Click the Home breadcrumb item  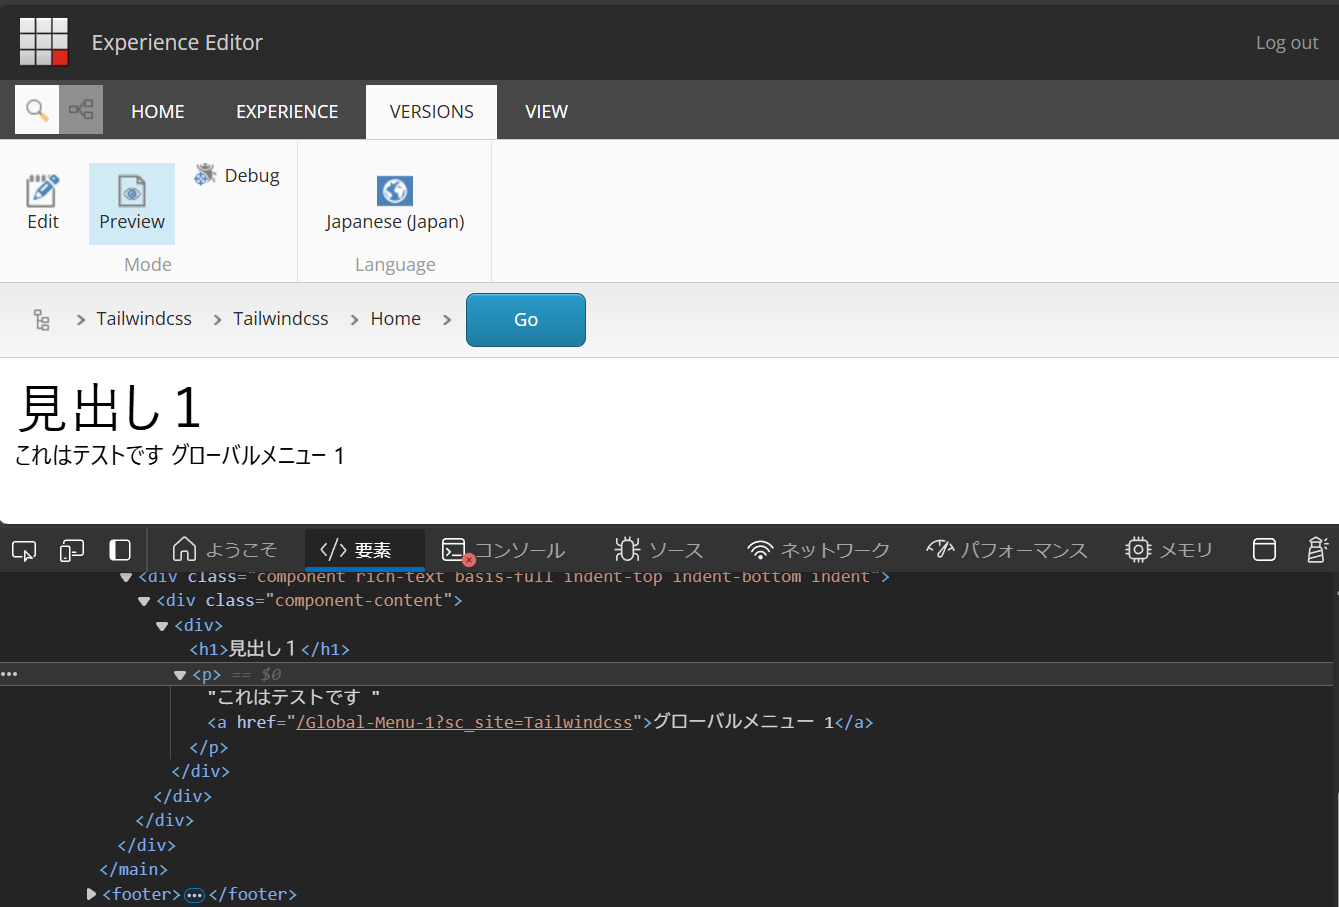(x=396, y=318)
